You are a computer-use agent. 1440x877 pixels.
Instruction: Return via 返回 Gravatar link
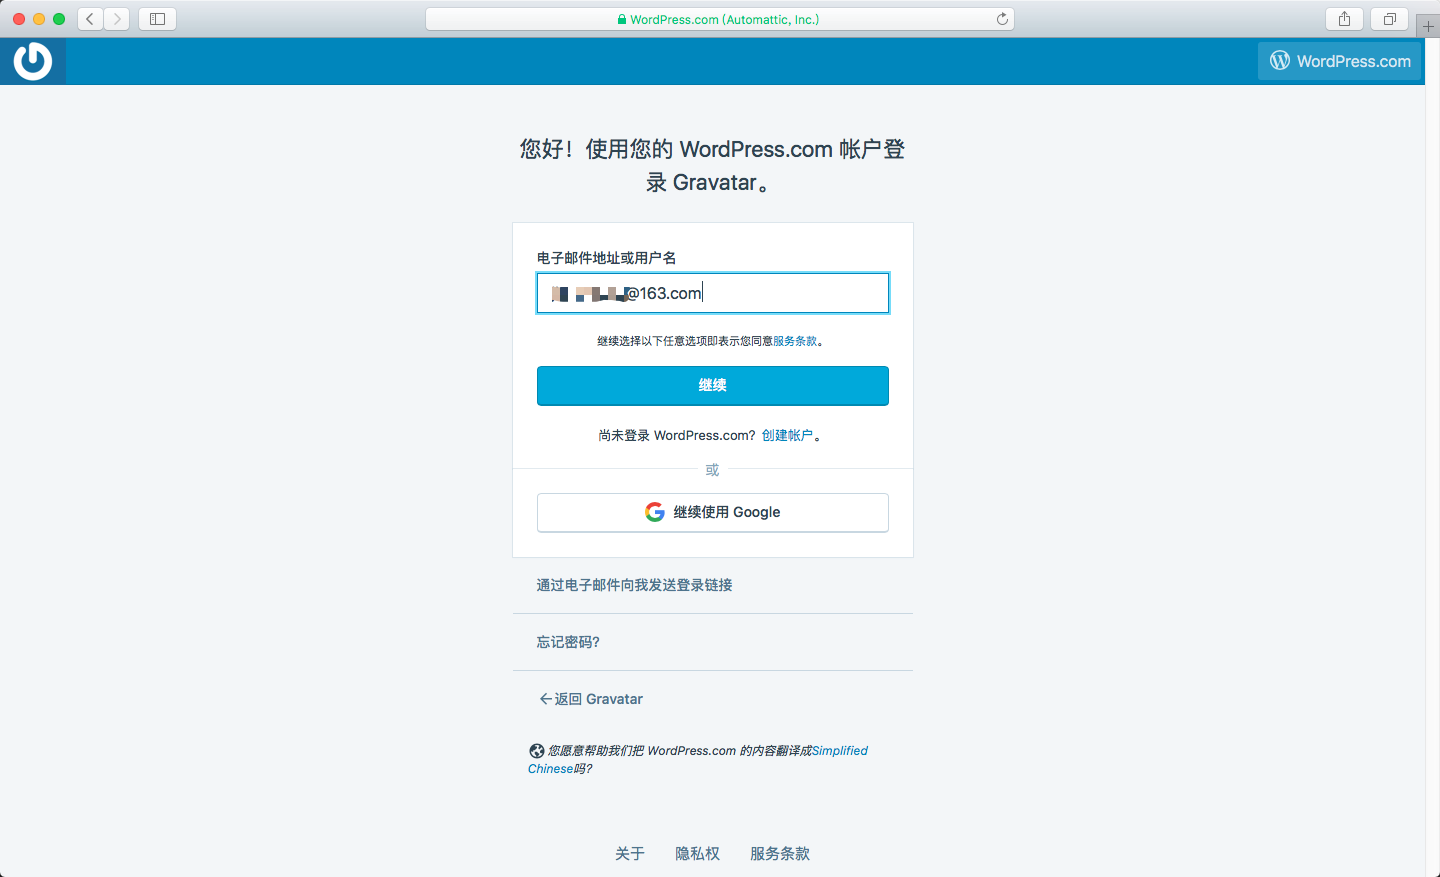(x=591, y=699)
